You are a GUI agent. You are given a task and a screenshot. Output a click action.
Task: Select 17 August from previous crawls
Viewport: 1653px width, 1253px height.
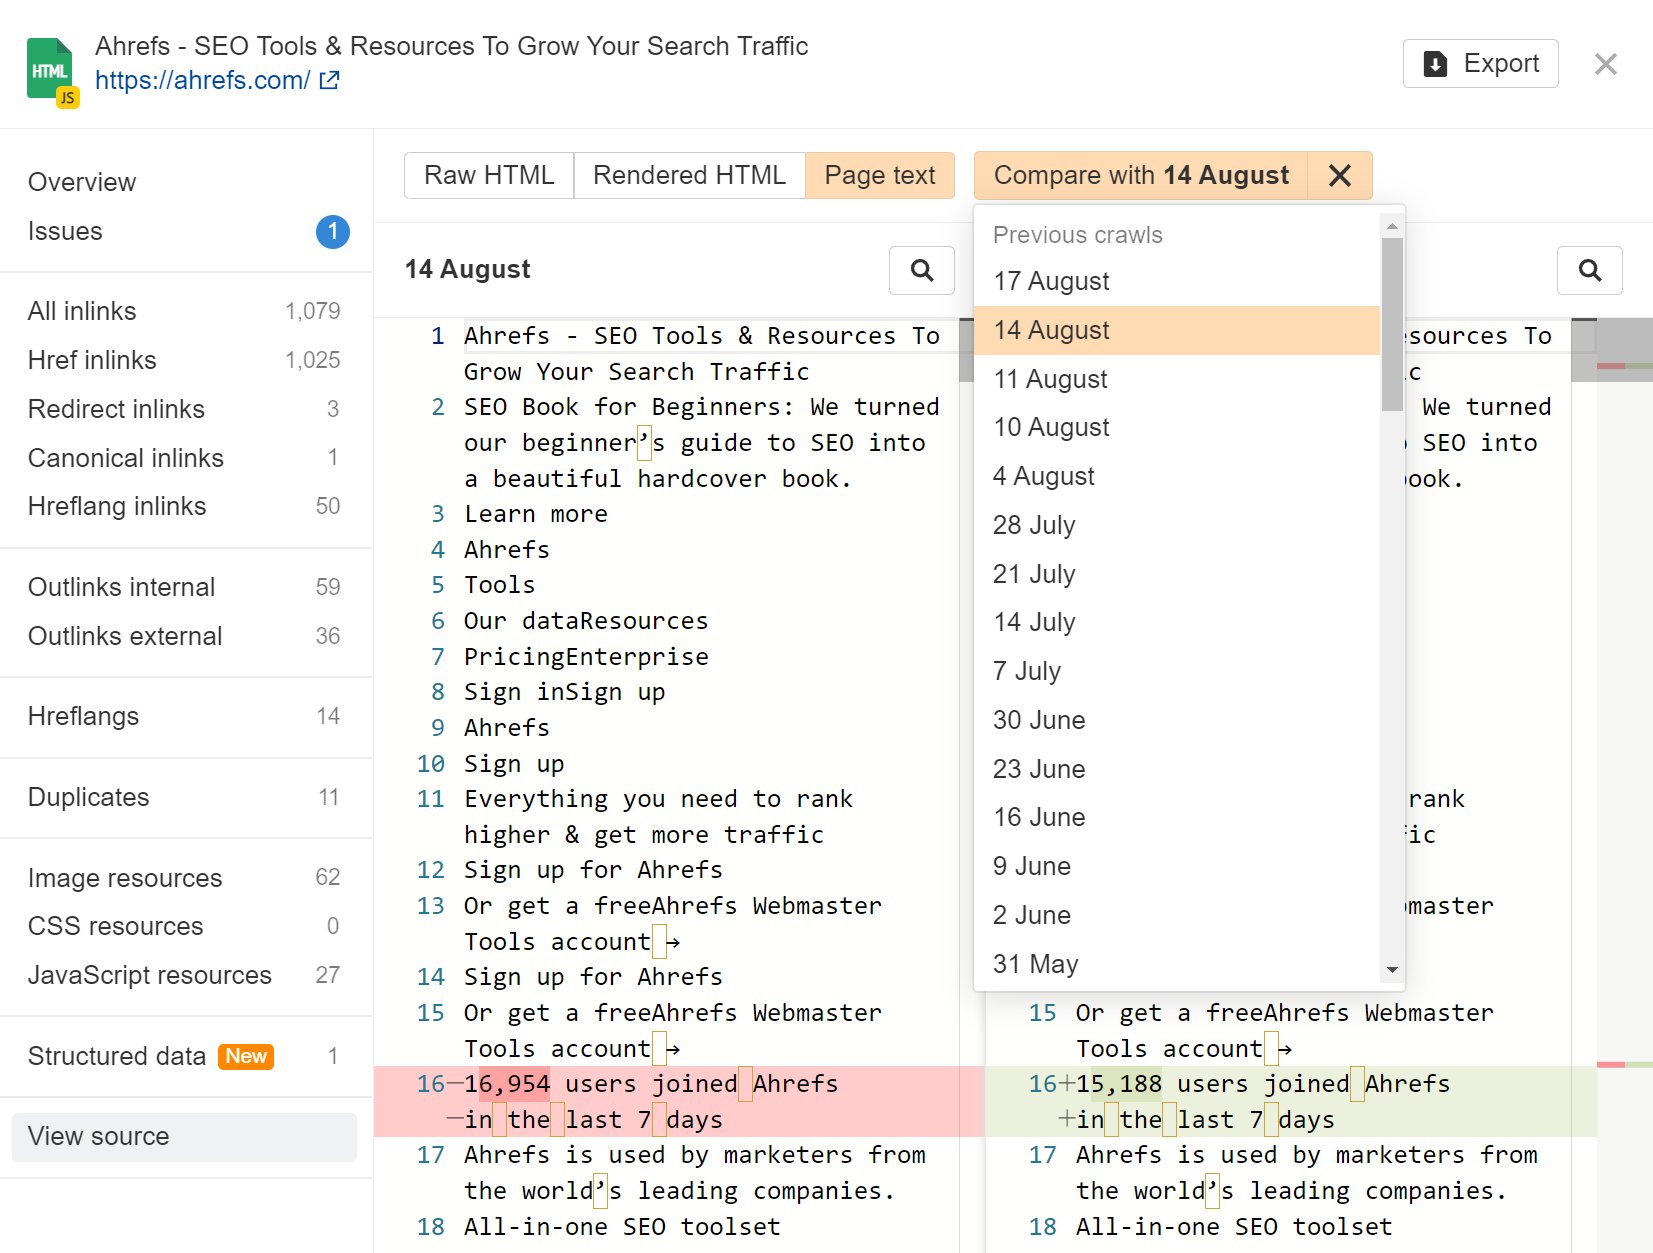[1051, 282]
